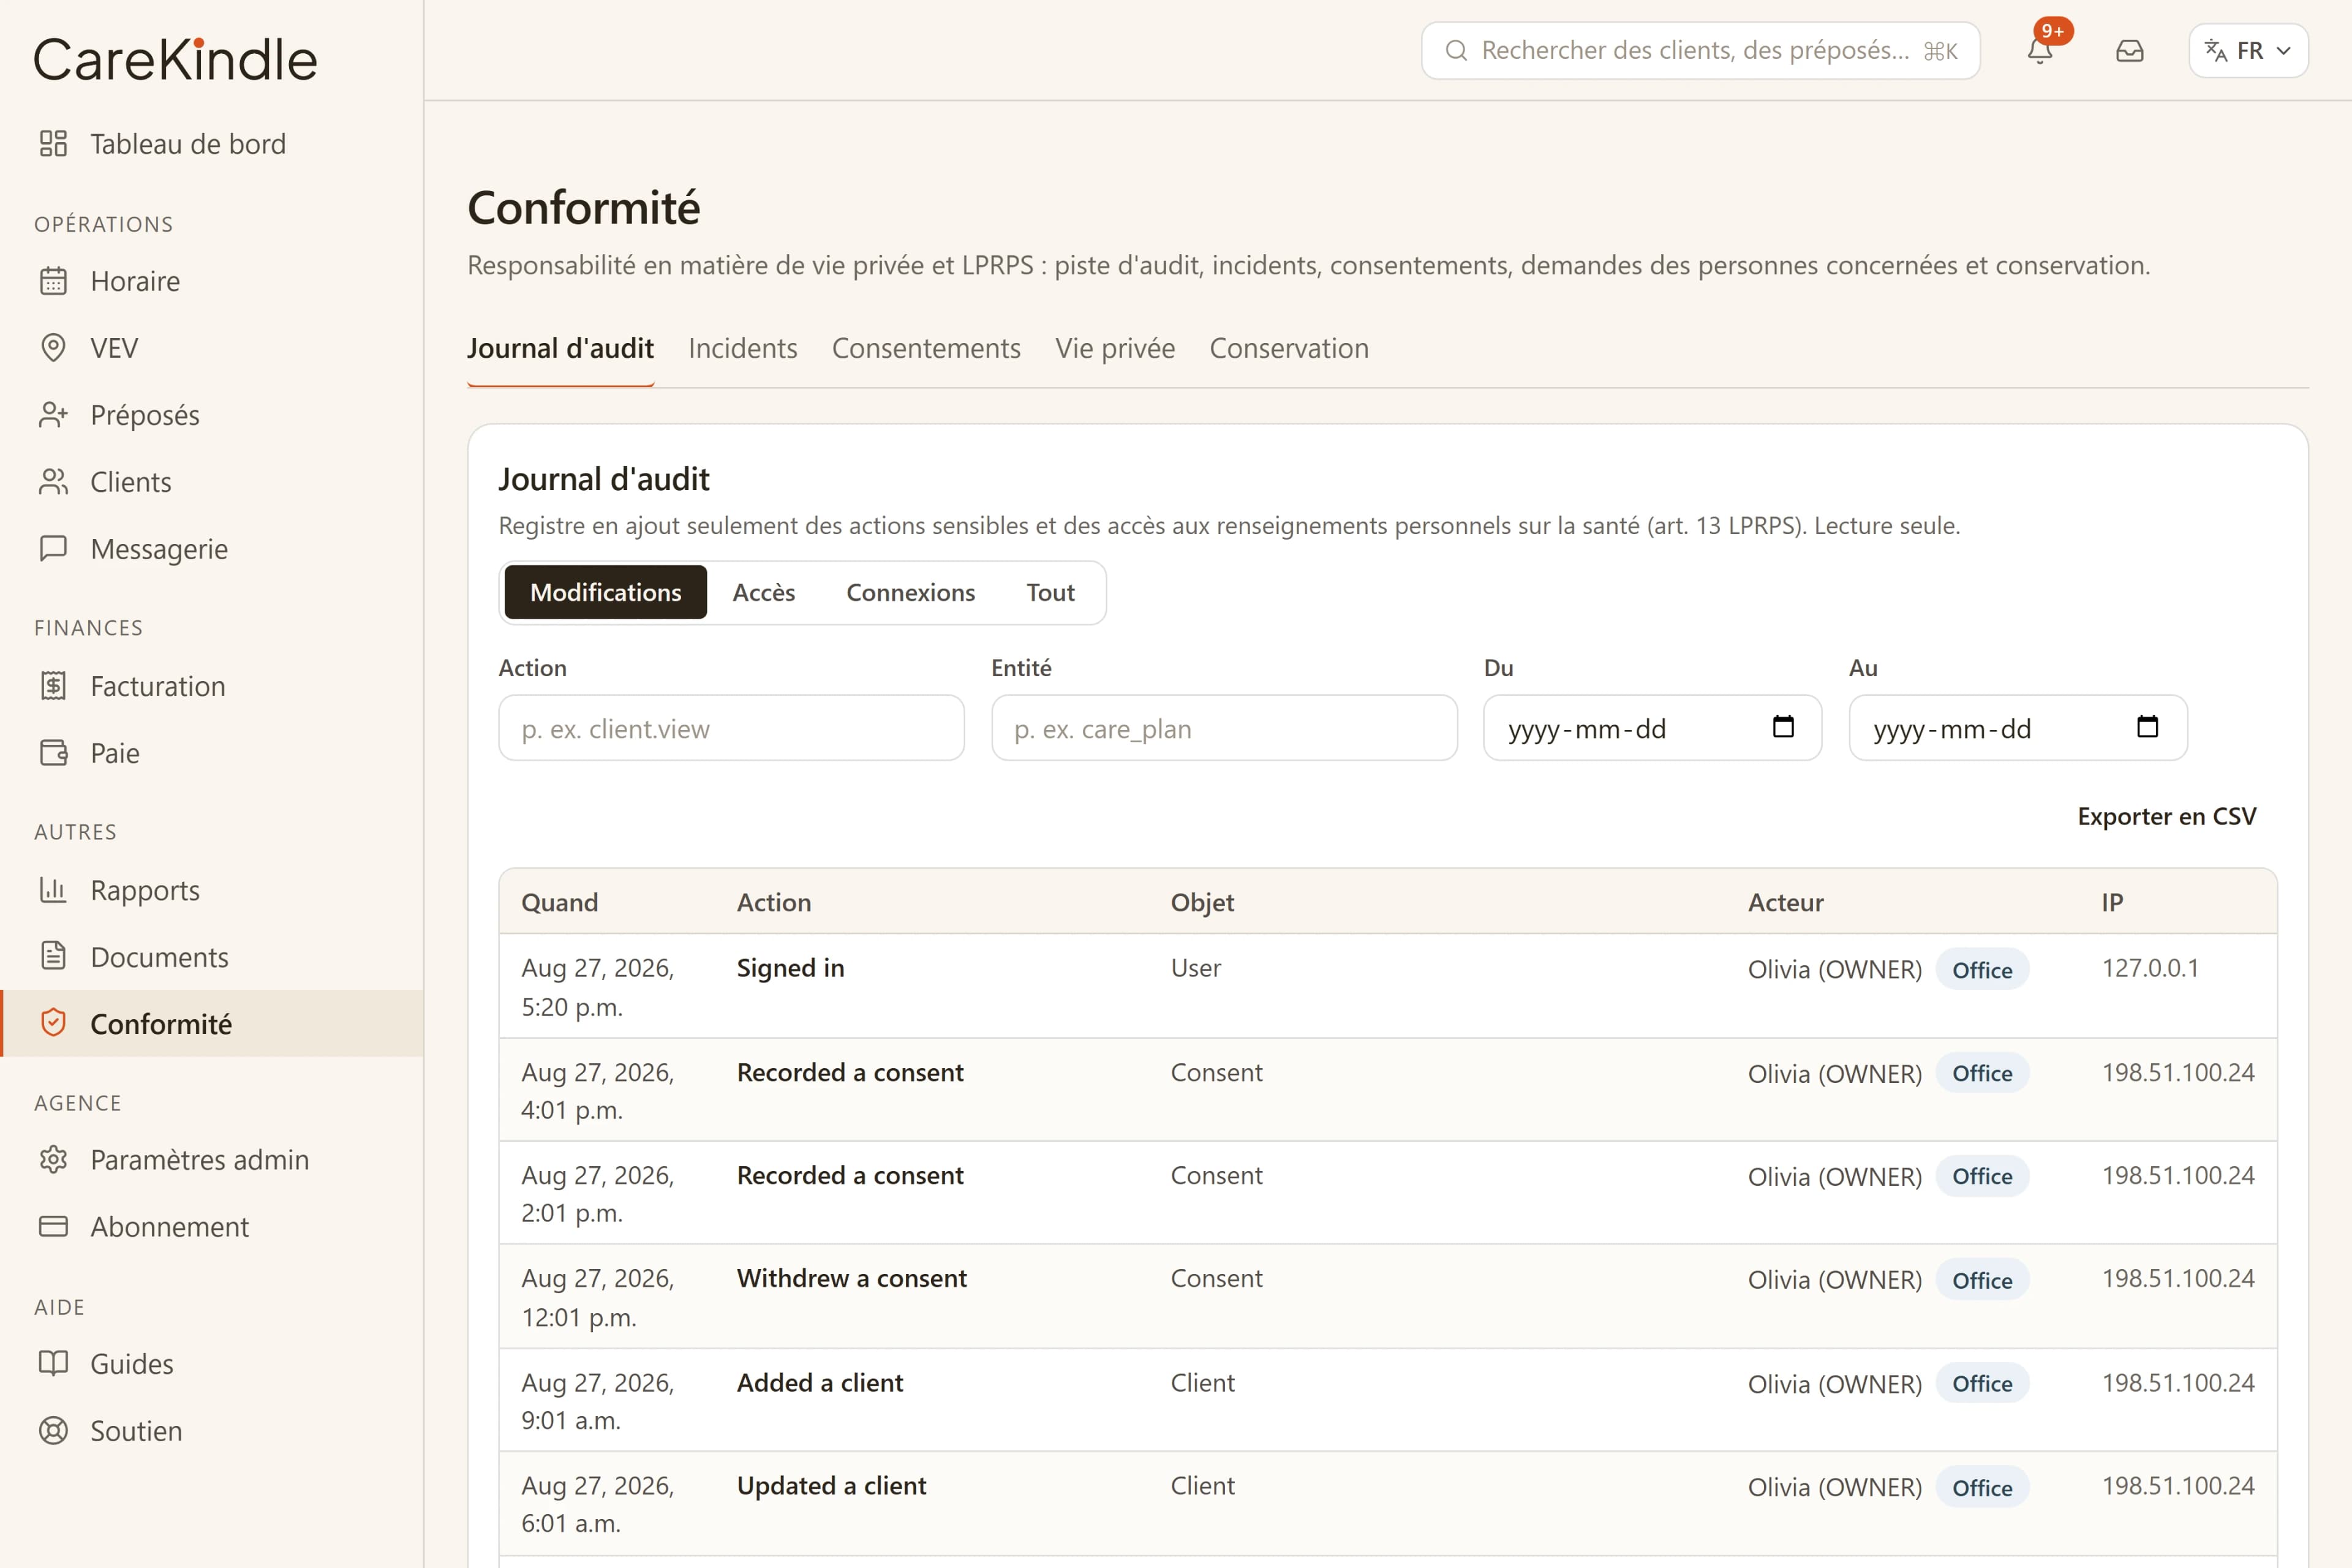Open the Guides help link
The height and width of the screenshot is (1568, 2352).
[x=212, y=1364]
